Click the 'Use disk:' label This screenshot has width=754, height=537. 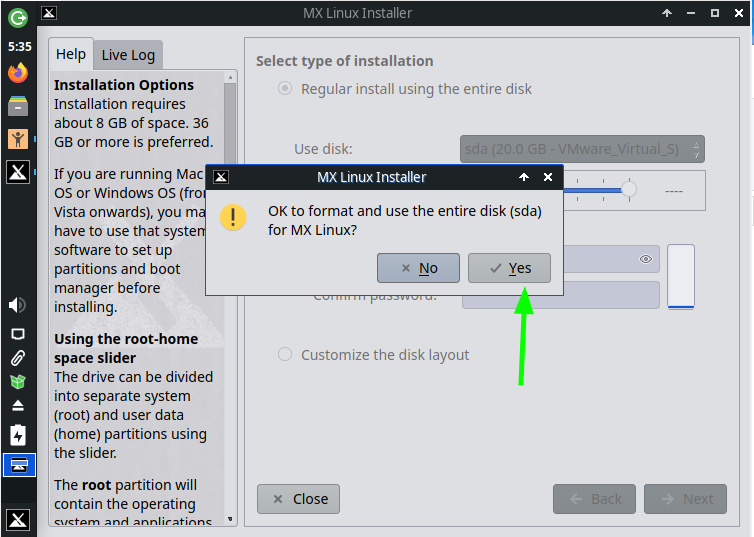pos(323,149)
